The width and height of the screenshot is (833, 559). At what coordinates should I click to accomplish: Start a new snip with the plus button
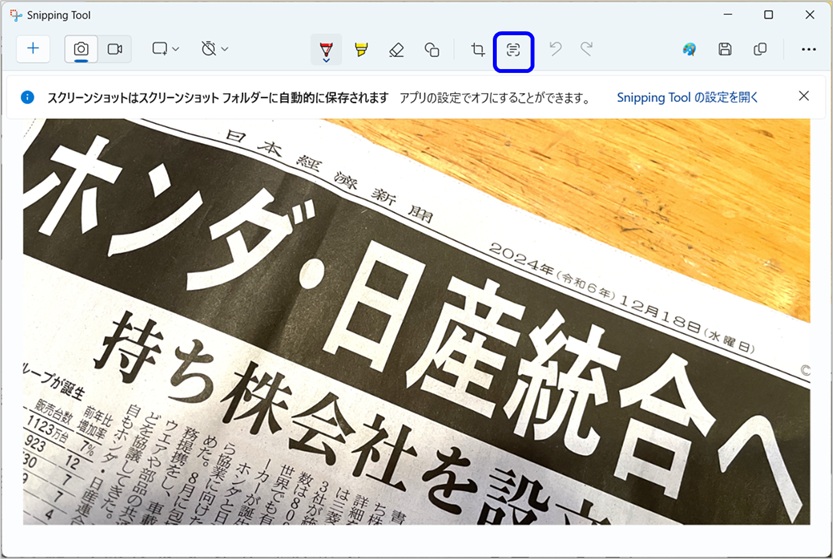(x=33, y=49)
